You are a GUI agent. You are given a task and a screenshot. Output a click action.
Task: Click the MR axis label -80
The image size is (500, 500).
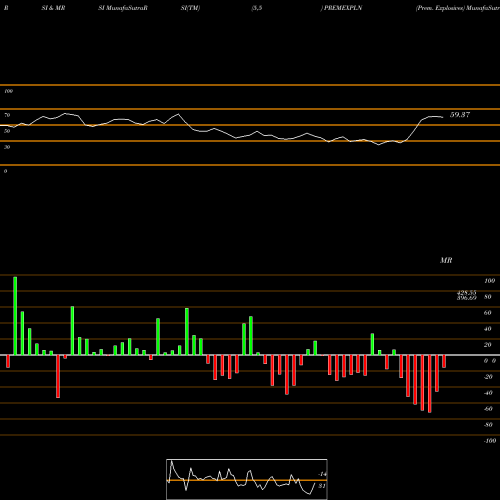pyautogui.click(x=488, y=425)
